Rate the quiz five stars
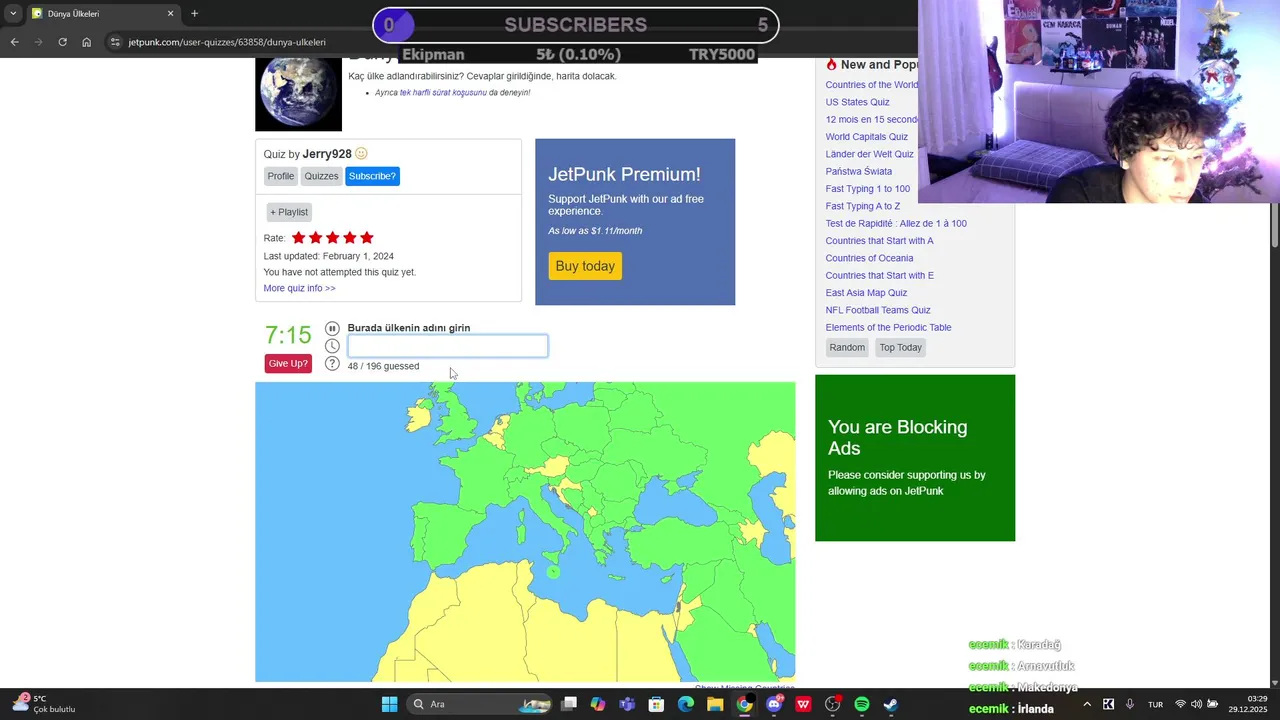1280x720 pixels. [366, 238]
